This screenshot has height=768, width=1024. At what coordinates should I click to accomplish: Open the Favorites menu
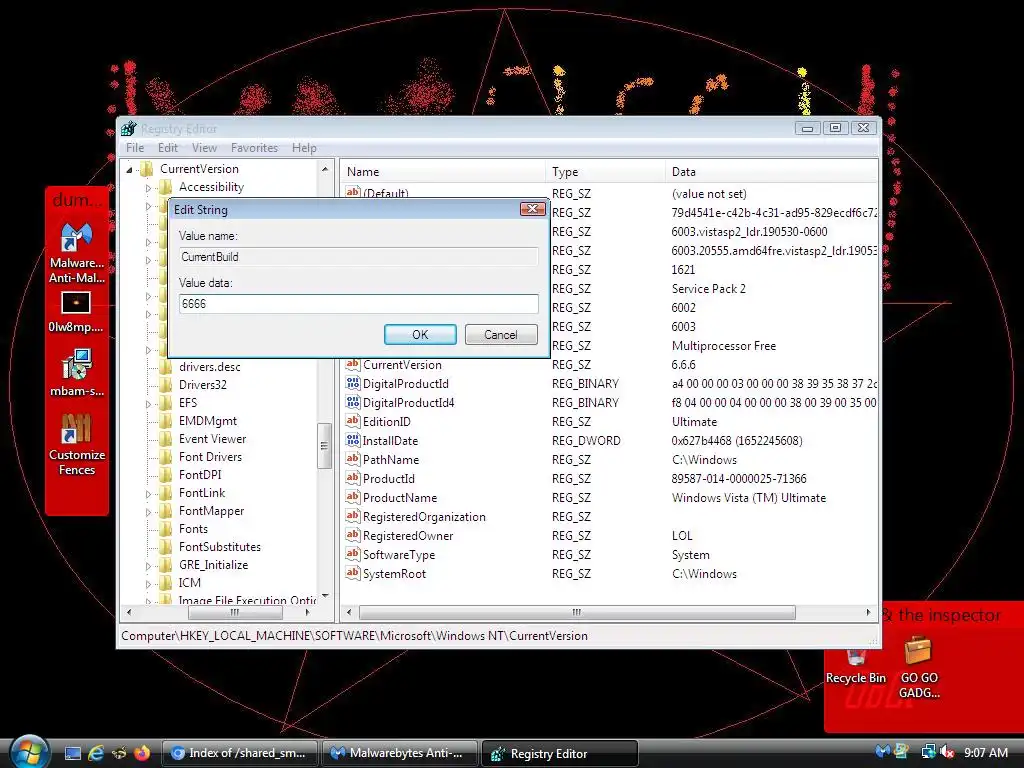254,148
